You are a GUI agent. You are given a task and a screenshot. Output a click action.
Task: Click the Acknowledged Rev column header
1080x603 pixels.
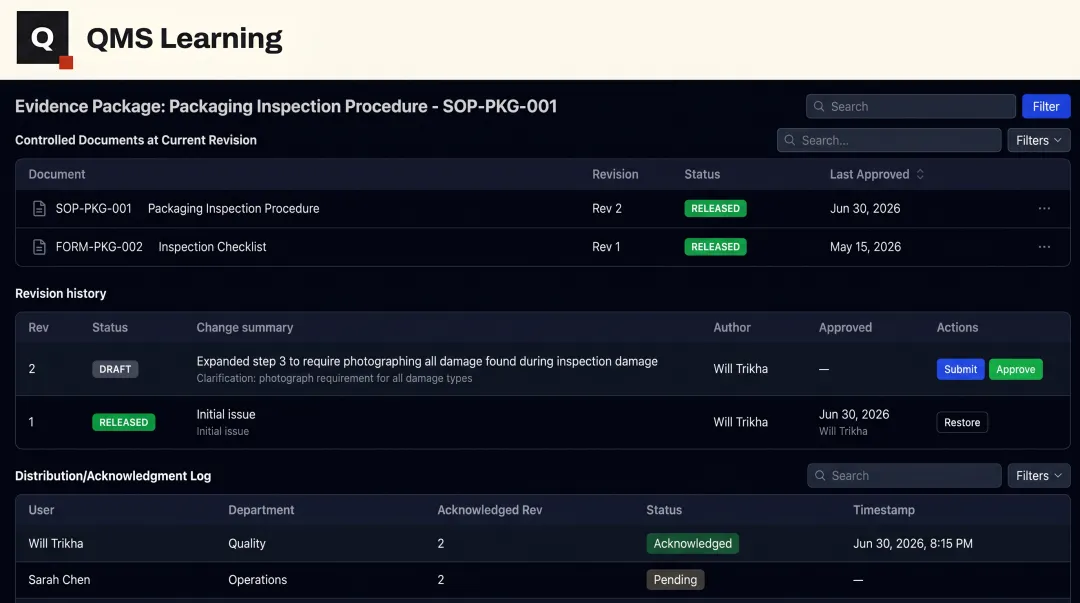tap(490, 510)
